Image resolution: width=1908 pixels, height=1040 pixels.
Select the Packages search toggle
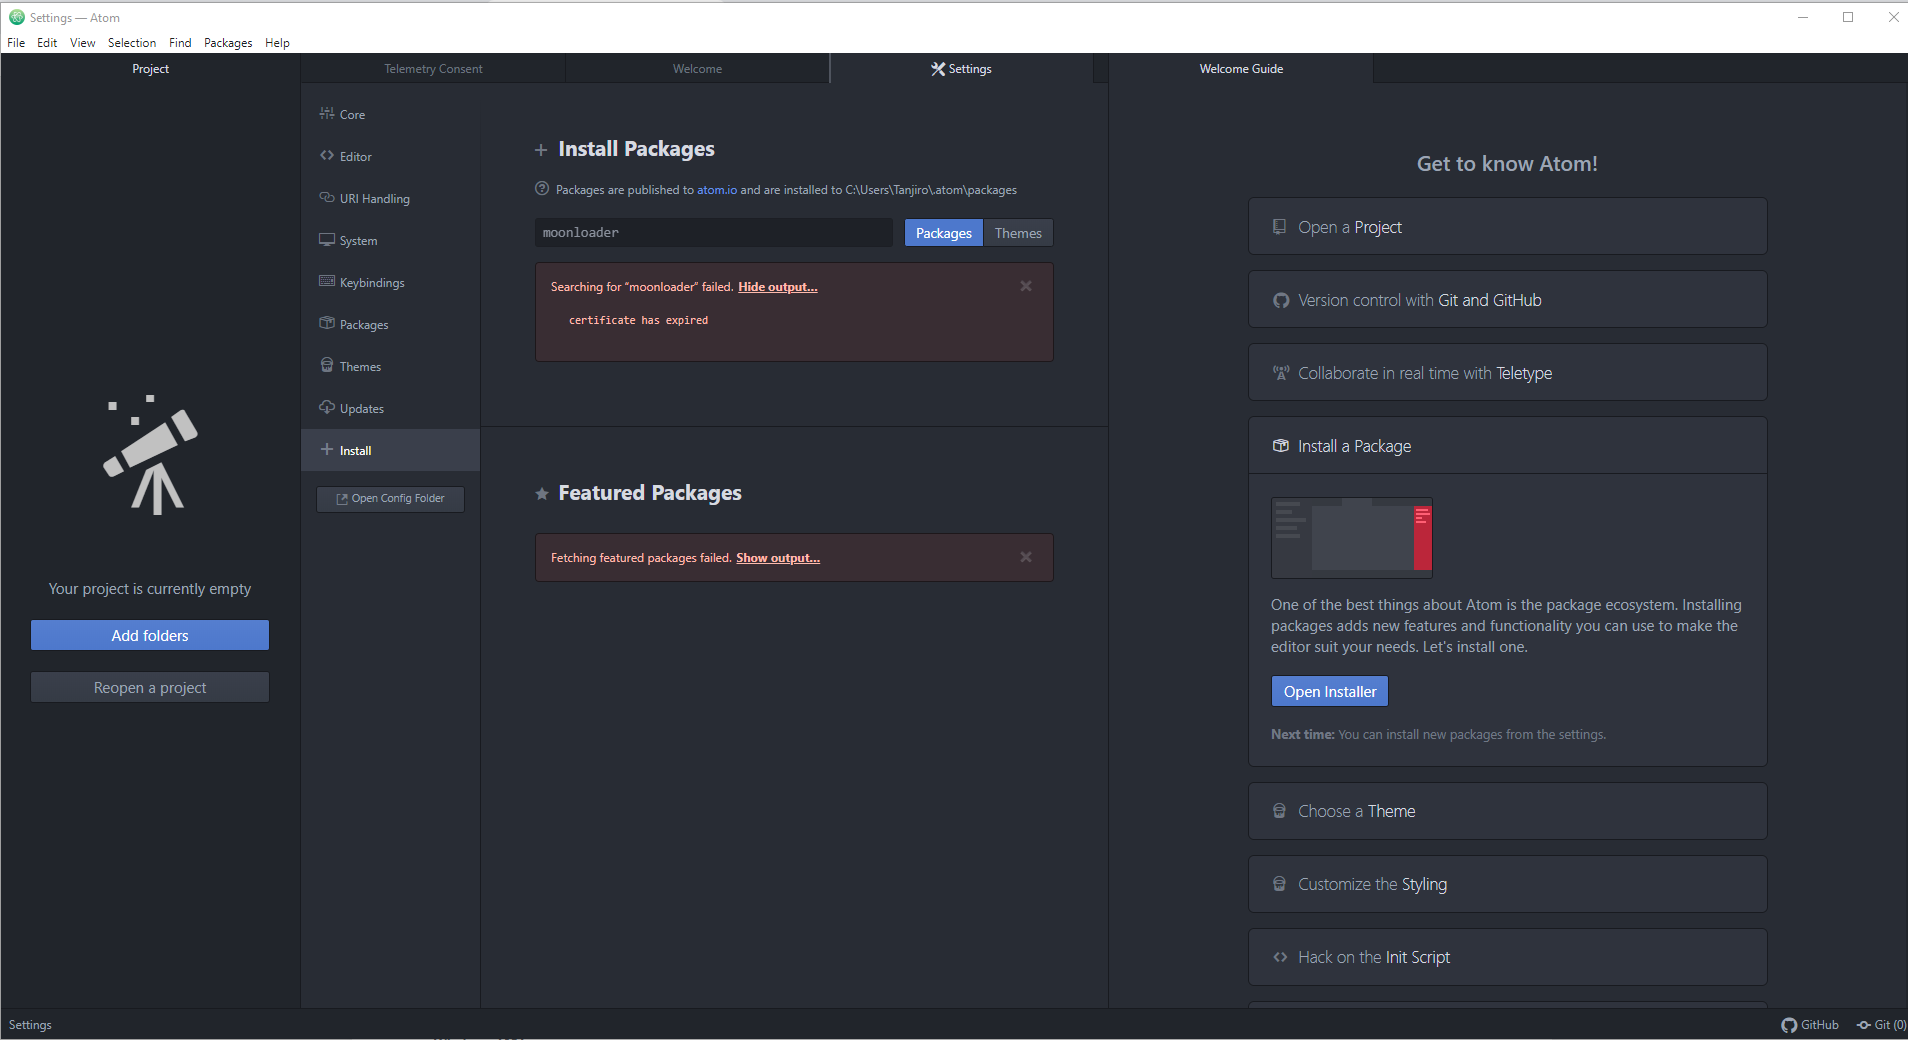click(x=944, y=233)
